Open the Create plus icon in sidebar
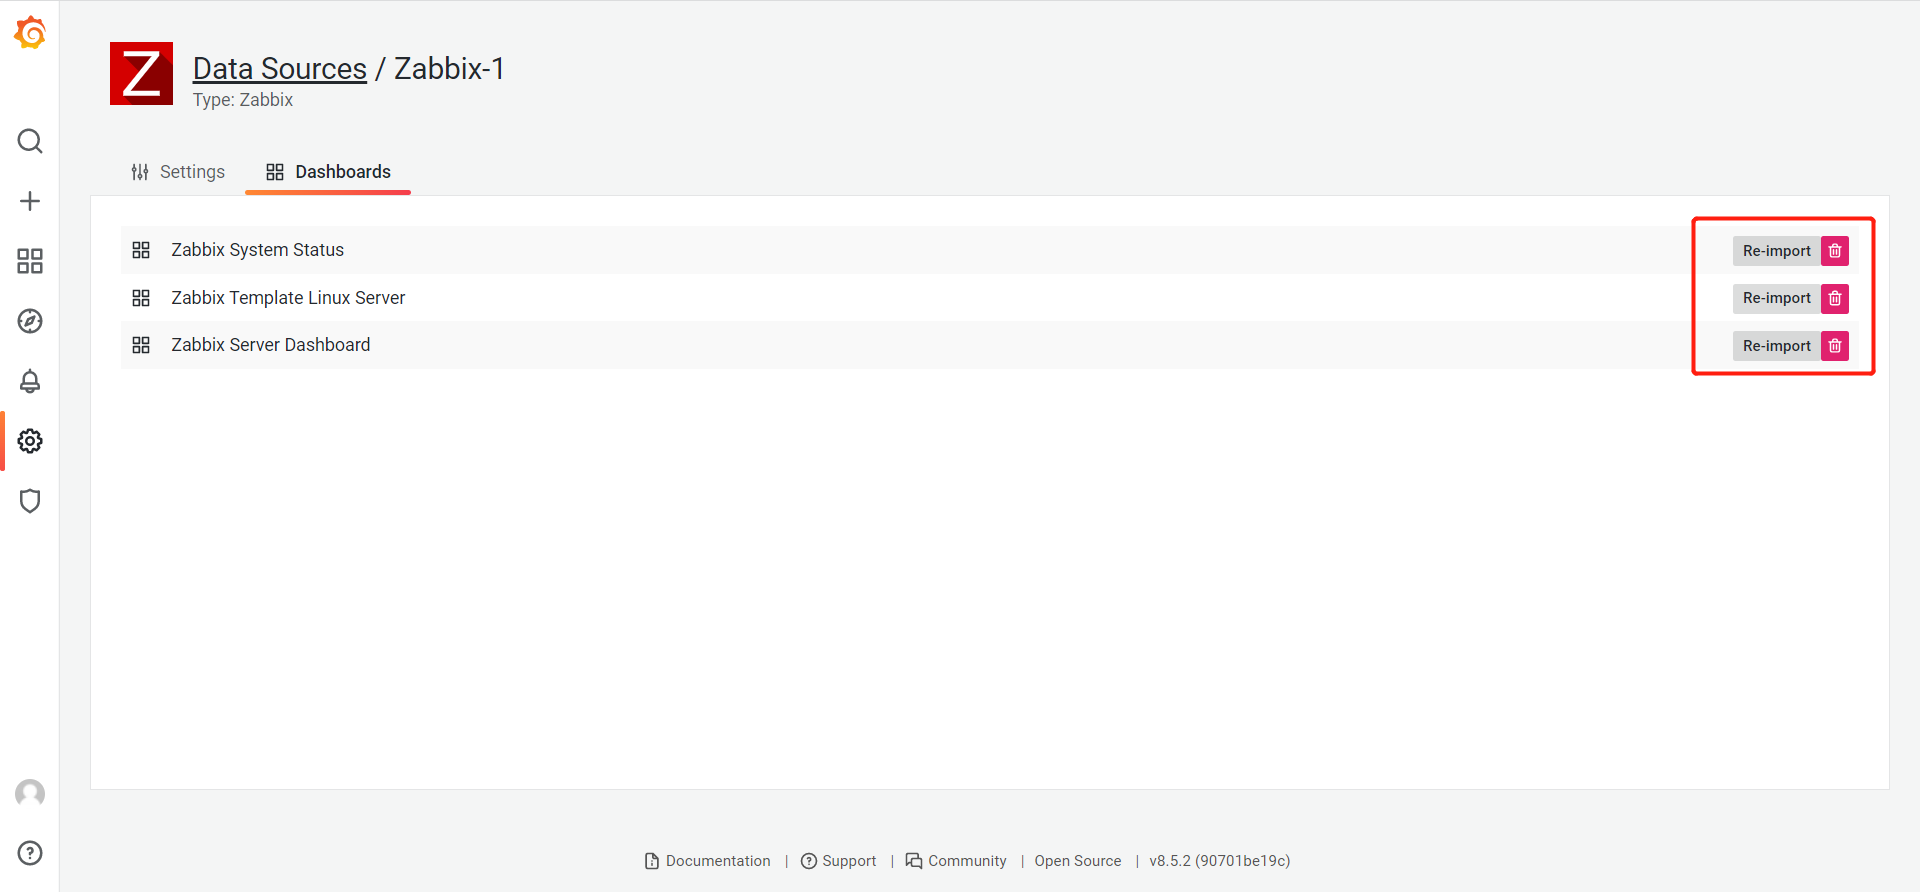Viewport: 1920px width, 892px height. (30, 201)
